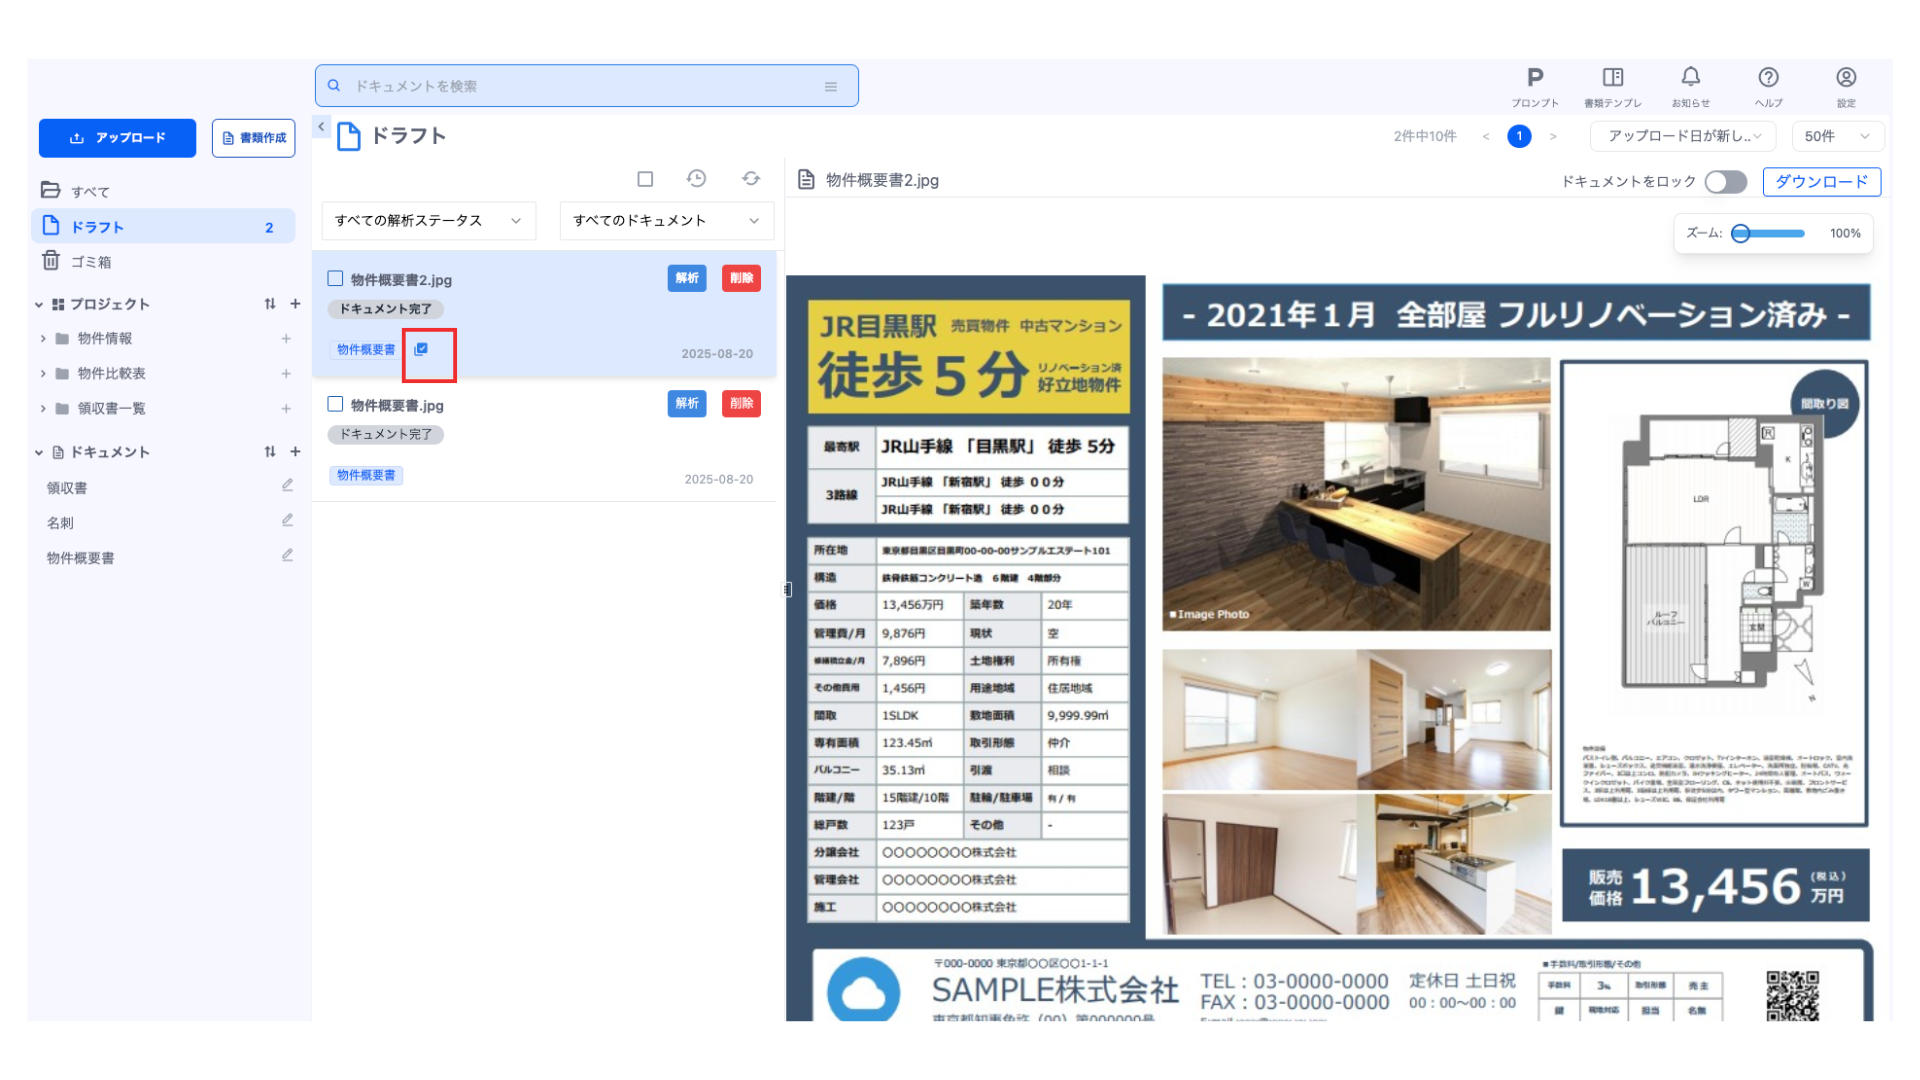Open the all documents filter dropdown
The height and width of the screenshot is (1080, 1920).
666,220
